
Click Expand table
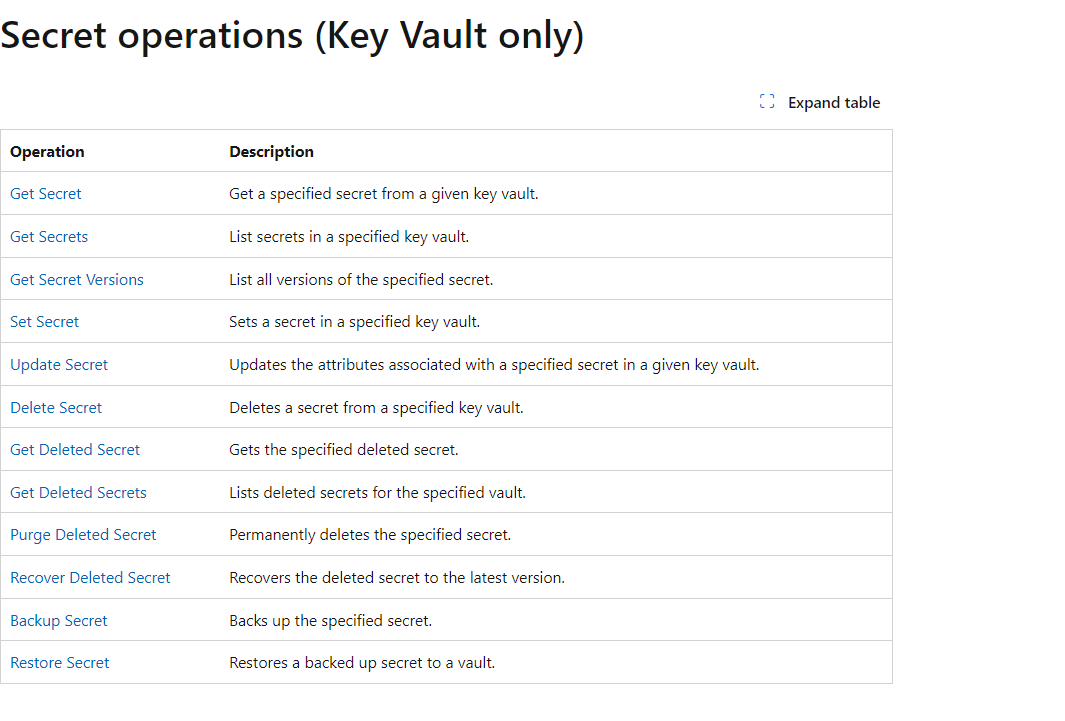coord(834,102)
